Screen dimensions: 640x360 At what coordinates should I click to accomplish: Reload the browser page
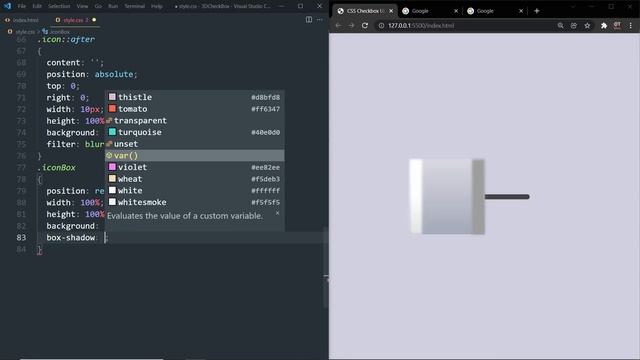(x=365, y=25)
